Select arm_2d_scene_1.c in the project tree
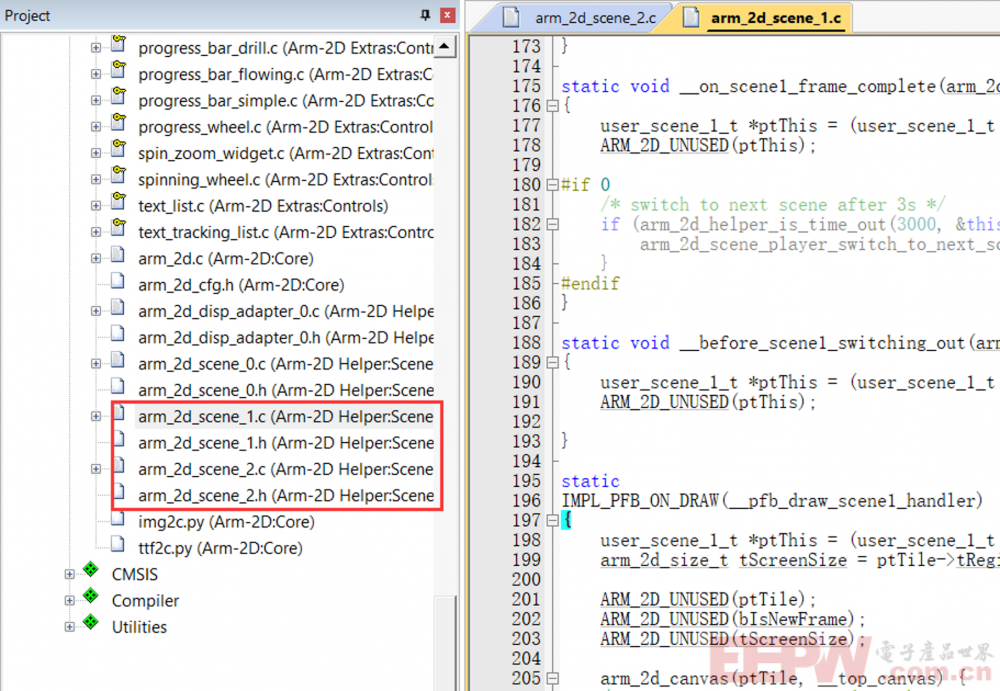 tap(285, 417)
